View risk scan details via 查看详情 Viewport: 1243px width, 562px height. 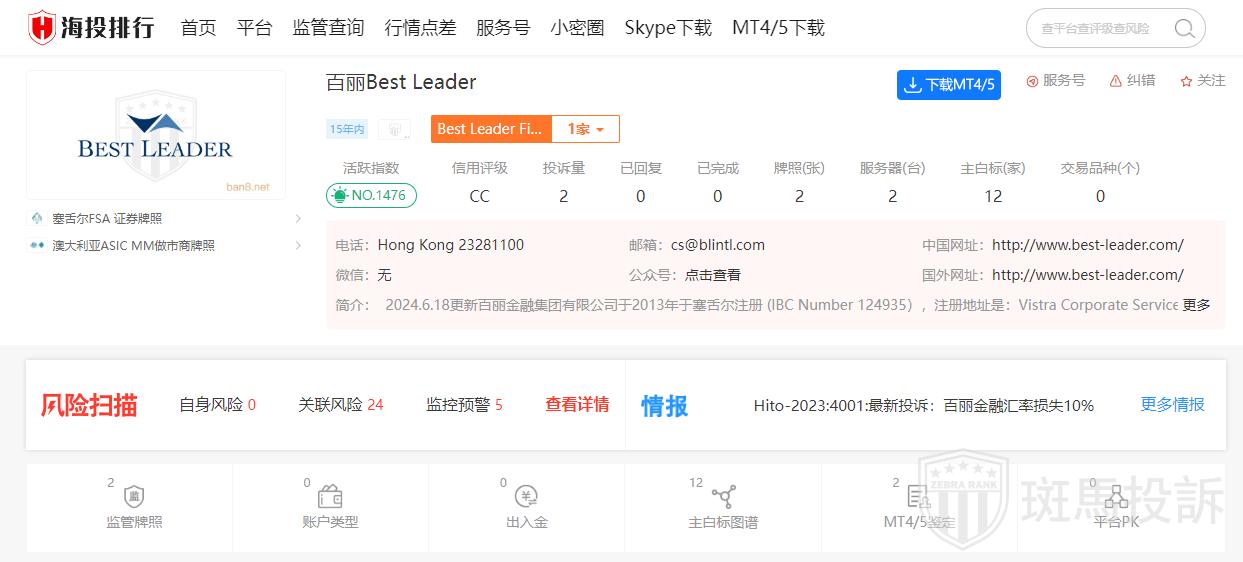click(577, 405)
